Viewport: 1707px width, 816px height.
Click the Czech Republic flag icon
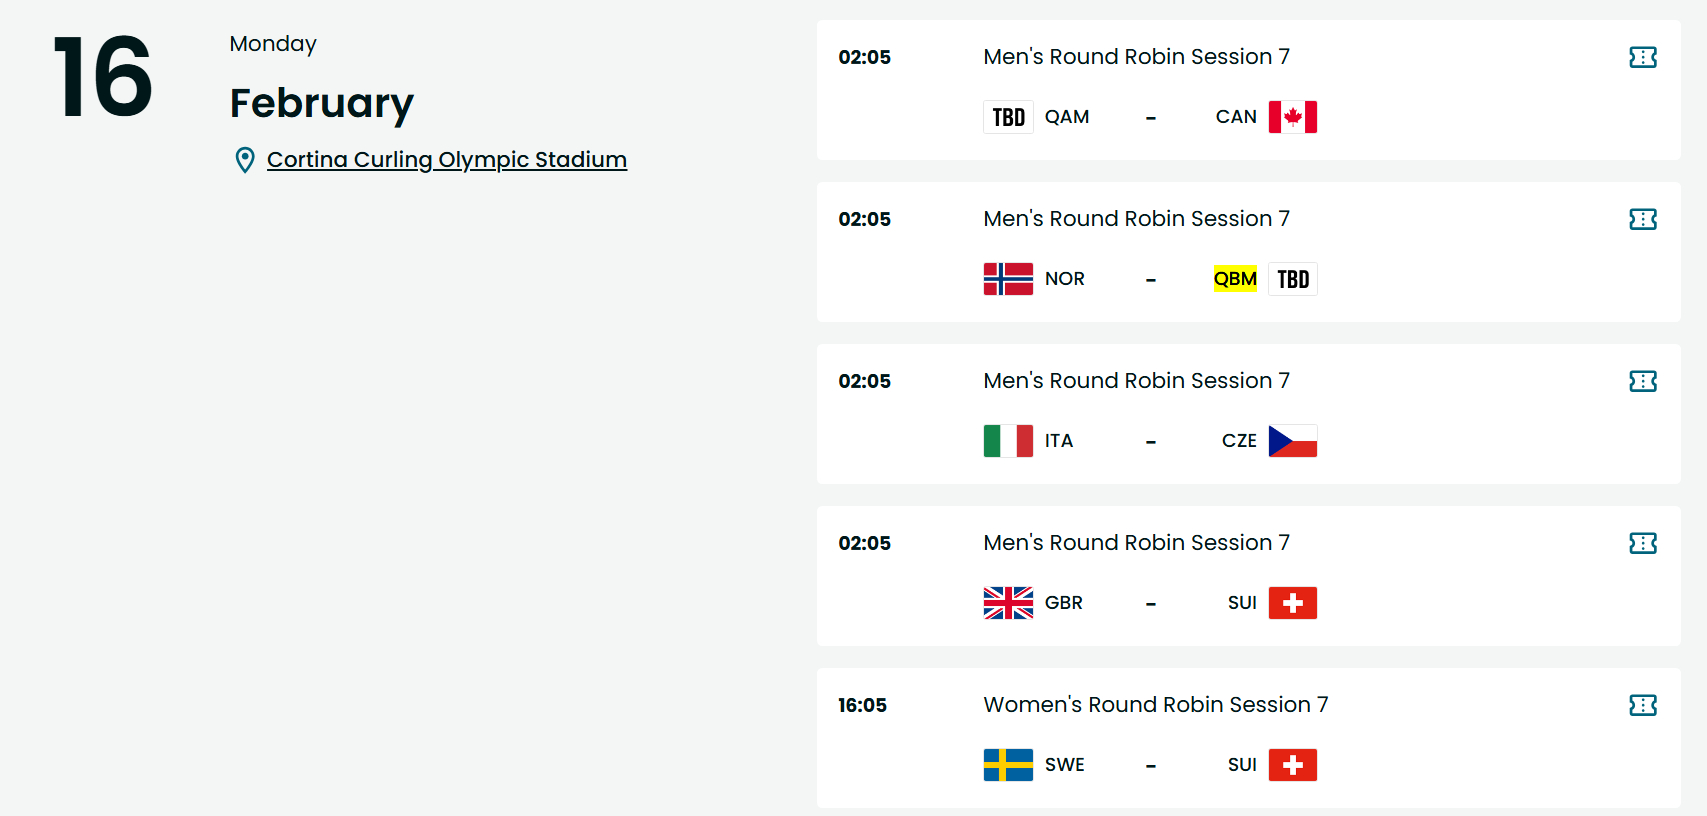1293,441
